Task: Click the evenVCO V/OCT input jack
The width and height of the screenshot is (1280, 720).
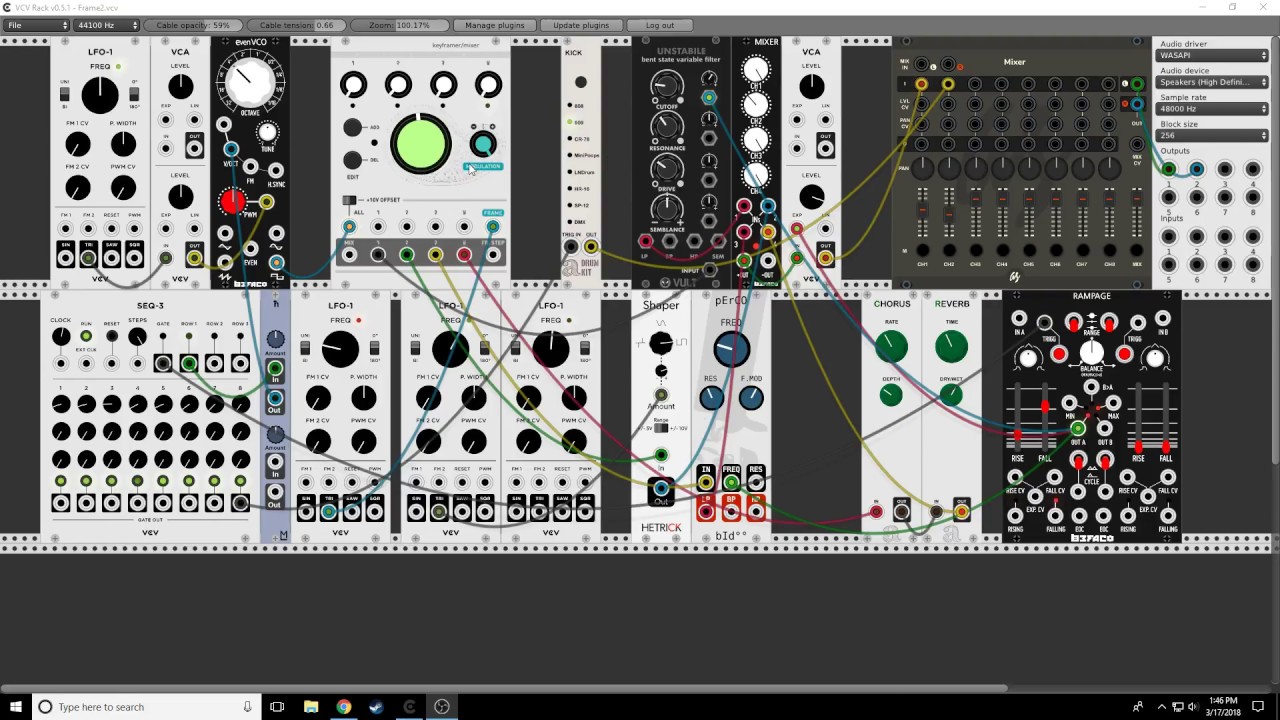Action: coord(231,150)
